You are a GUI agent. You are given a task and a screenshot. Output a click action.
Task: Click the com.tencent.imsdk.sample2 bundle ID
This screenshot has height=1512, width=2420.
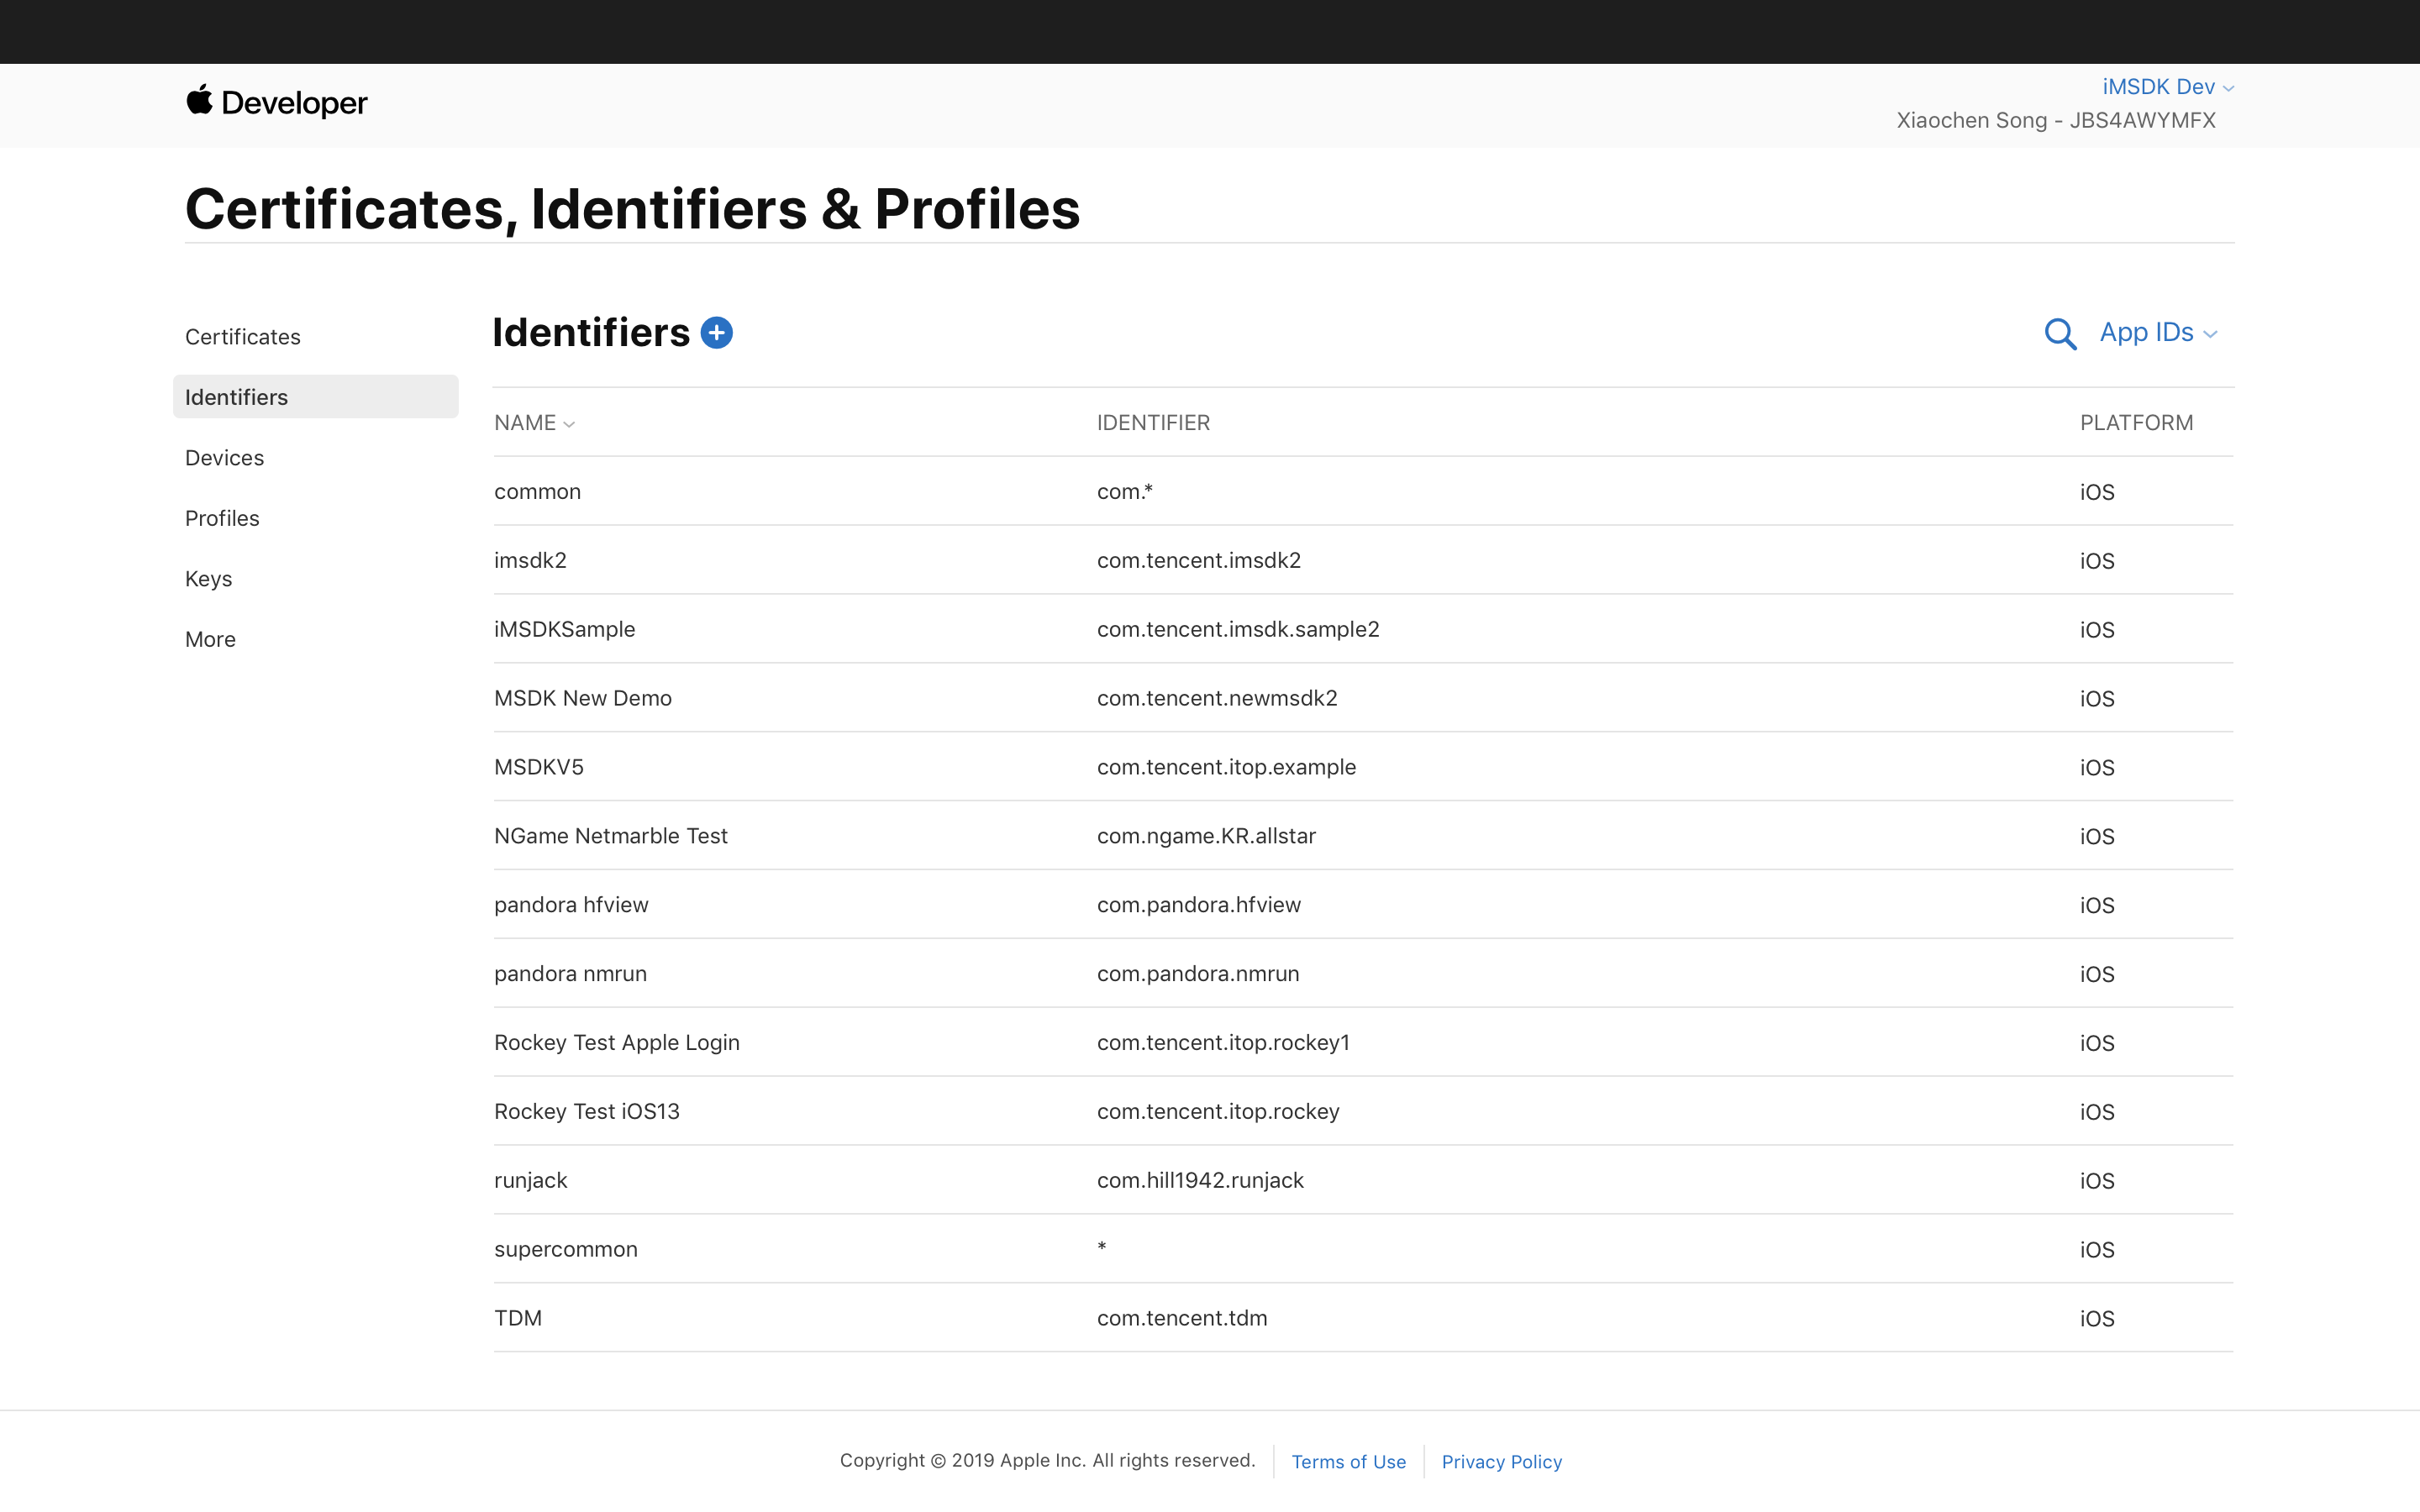pos(1238,629)
